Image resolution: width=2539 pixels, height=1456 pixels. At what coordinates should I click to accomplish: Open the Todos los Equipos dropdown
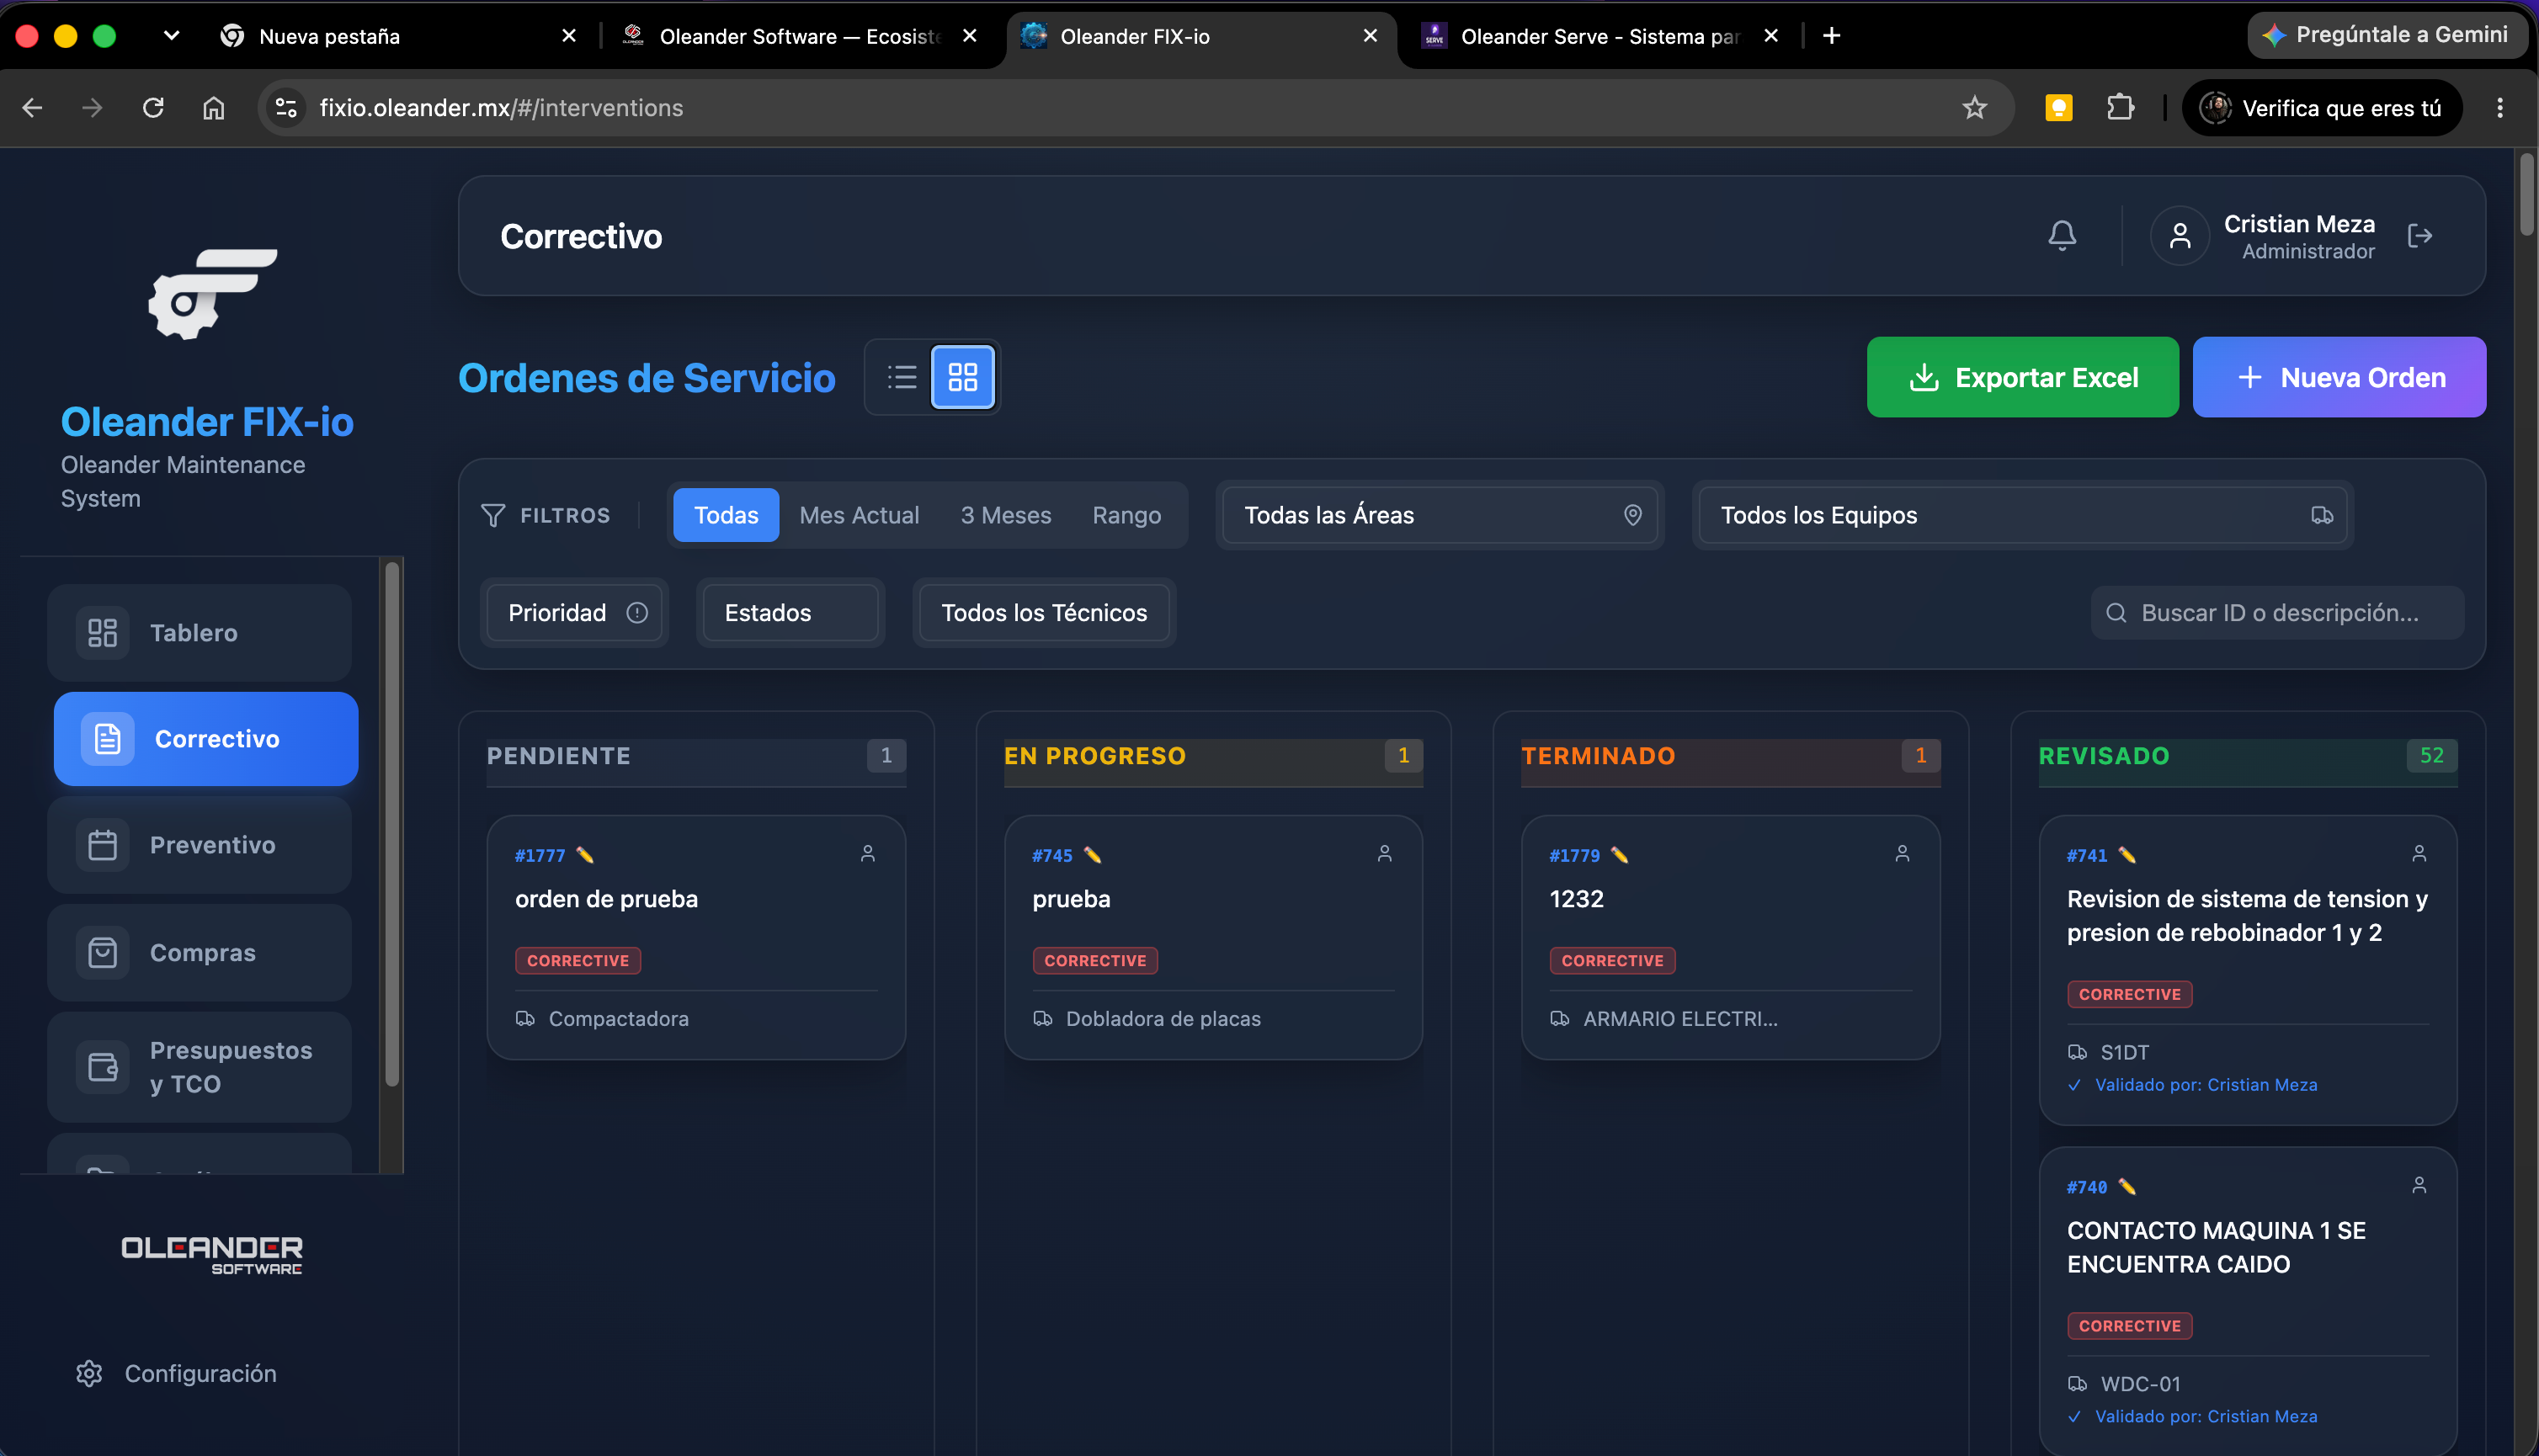coord(2022,515)
